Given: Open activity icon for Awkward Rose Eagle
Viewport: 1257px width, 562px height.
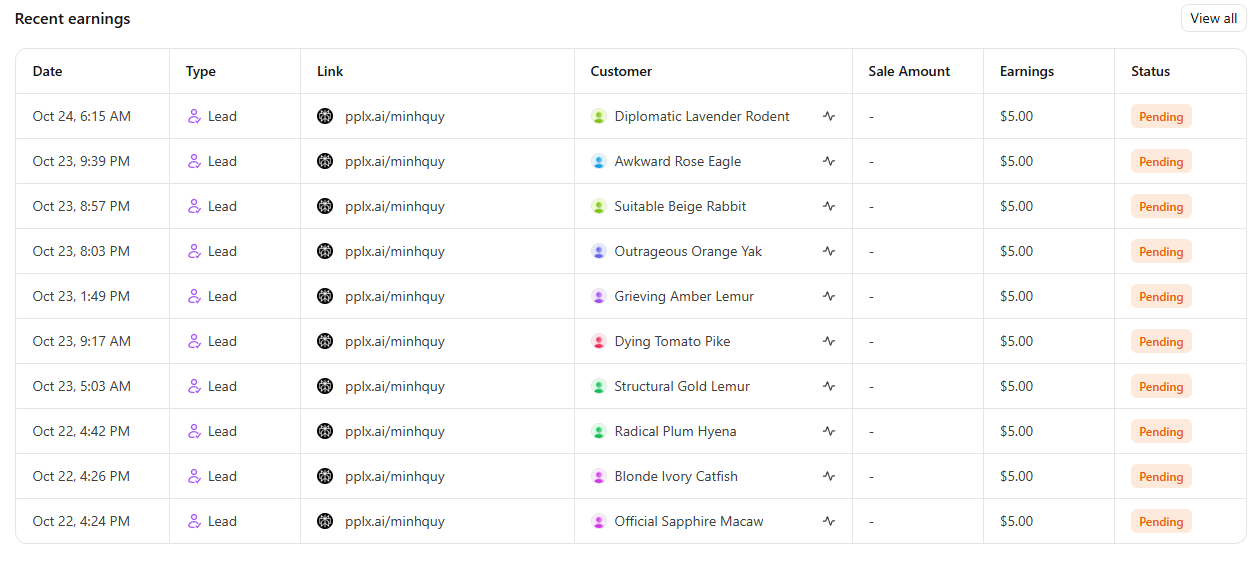Looking at the screenshot, I should [829, 161].
